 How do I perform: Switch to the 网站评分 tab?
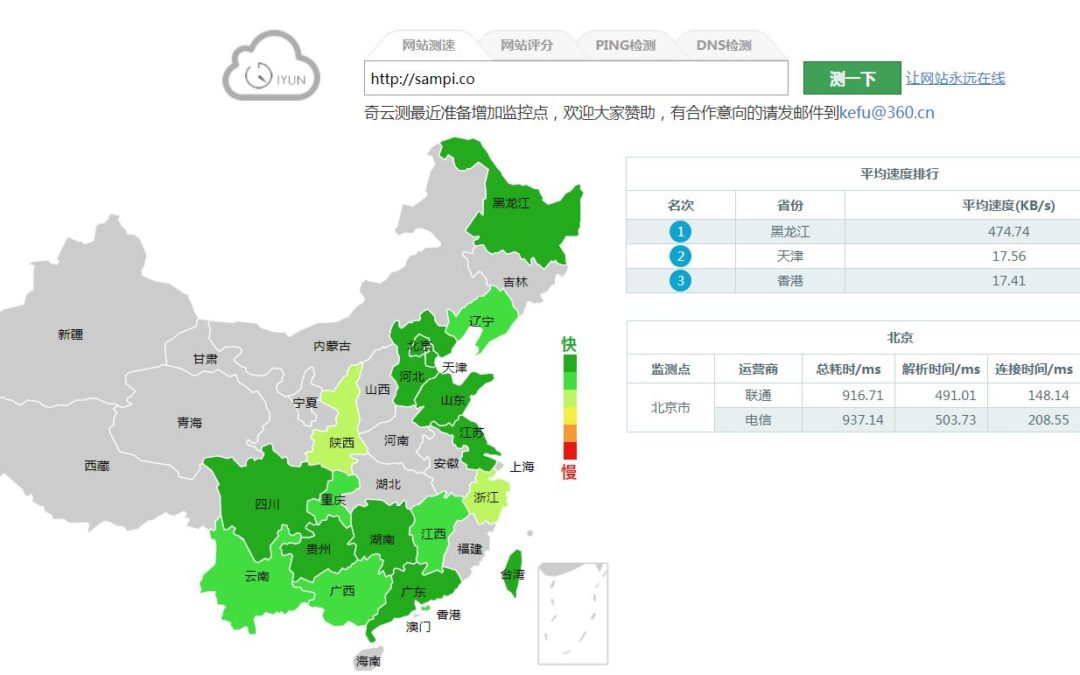[x=526, y=45]
